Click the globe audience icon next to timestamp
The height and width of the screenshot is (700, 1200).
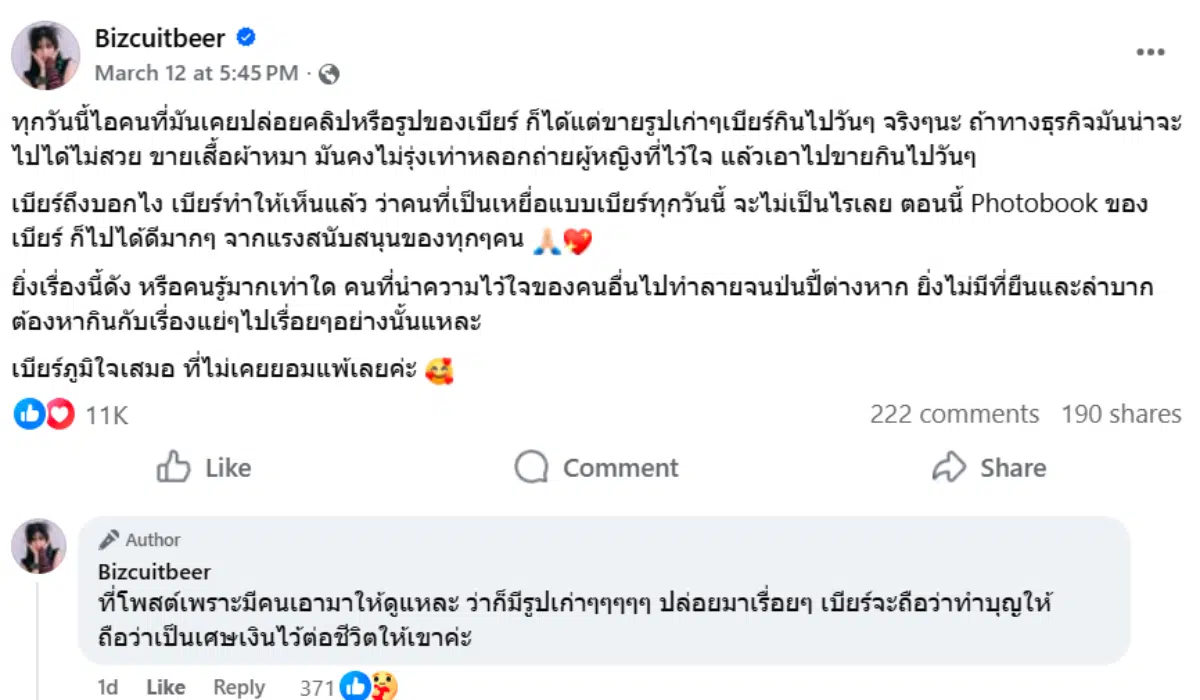(x=328, y=73)
